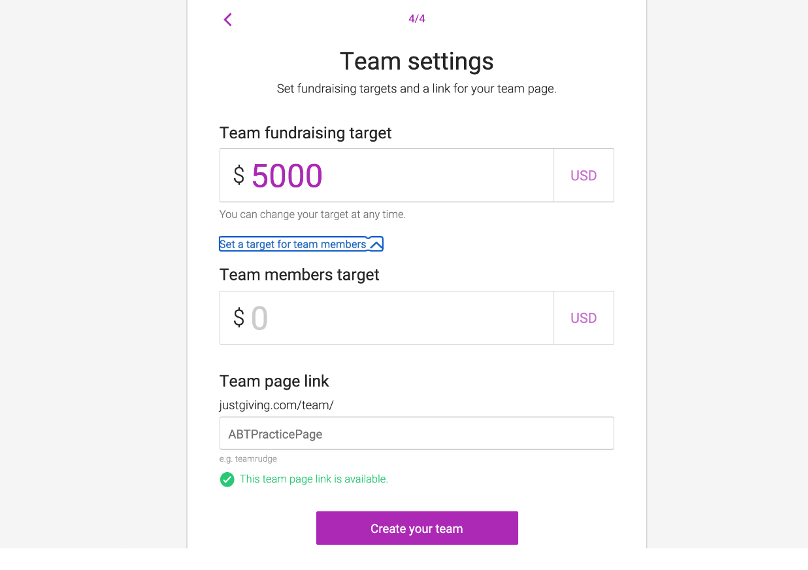Click the justgiving.com/team/ URL prefix text
808x570 pixels.
tap(276, 406)
